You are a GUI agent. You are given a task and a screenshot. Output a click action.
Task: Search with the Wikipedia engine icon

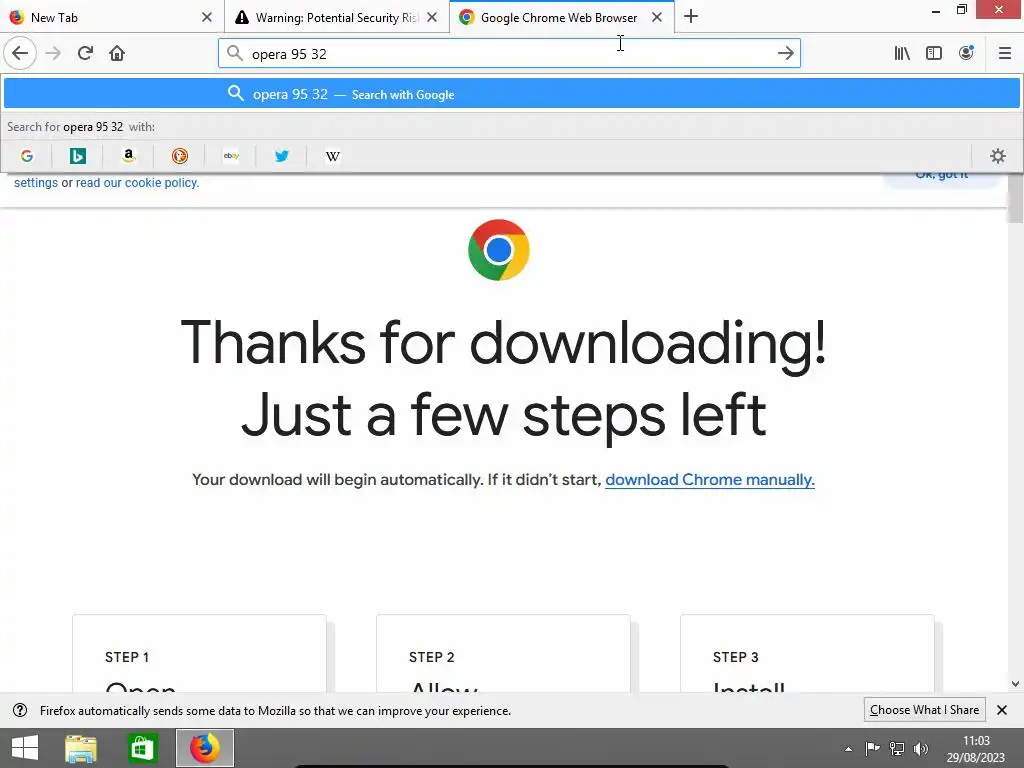click(x=332, y=156)
